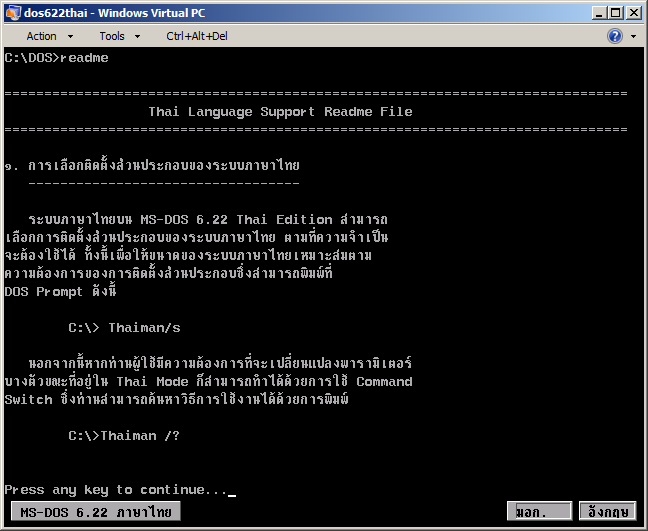This screenshot has height=531, width=648.
Task: Click the 'อังกฤษ' language indicator
Action: click(x=608, y=512)
